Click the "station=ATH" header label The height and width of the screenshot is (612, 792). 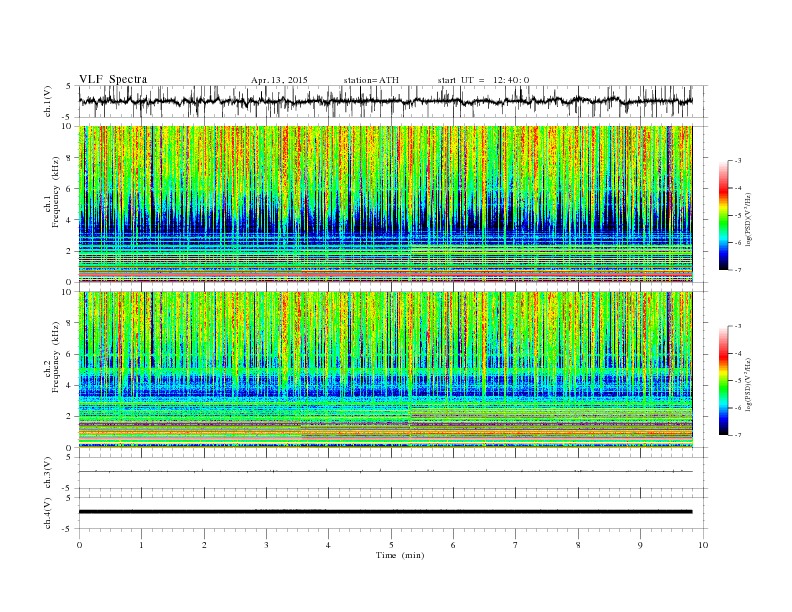click(x=371, y=80)
